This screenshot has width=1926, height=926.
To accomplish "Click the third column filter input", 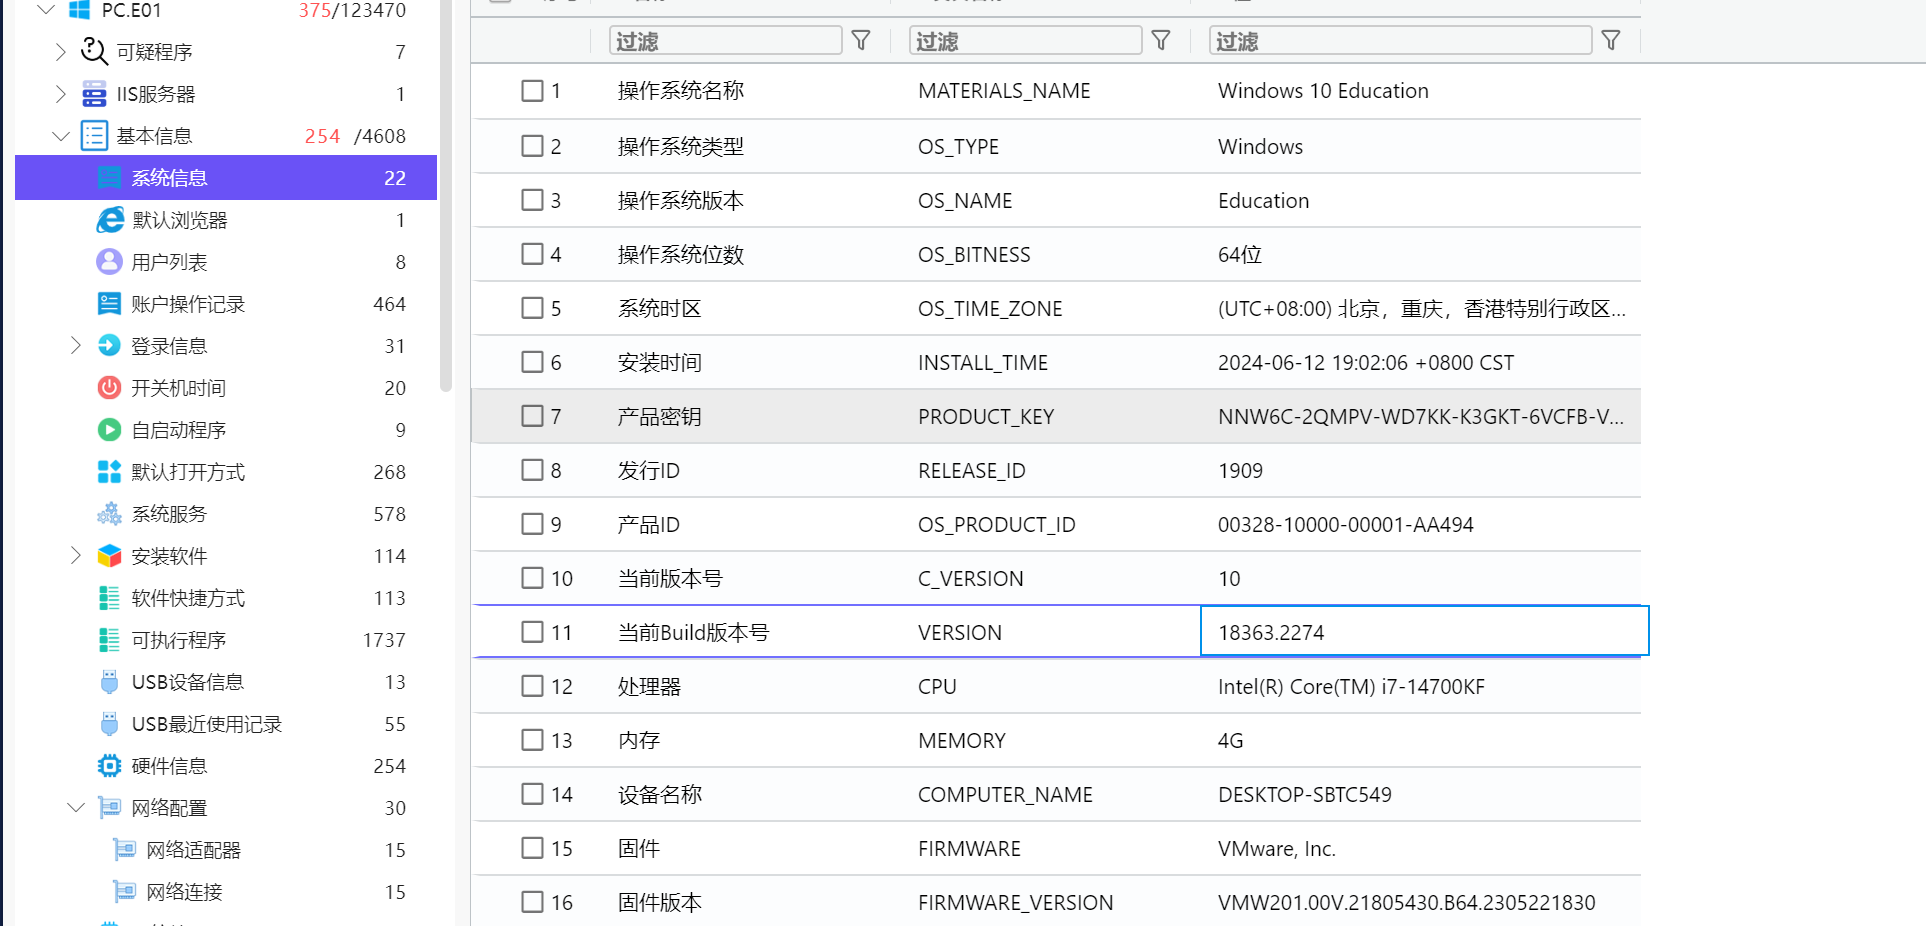I will (x=1400, y=40).
